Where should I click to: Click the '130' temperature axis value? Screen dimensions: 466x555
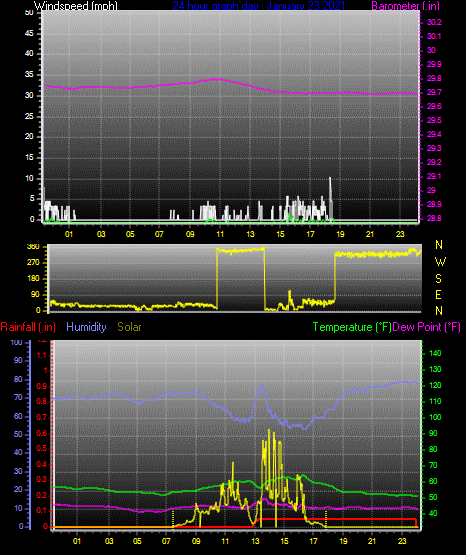[x=435, y=369]
